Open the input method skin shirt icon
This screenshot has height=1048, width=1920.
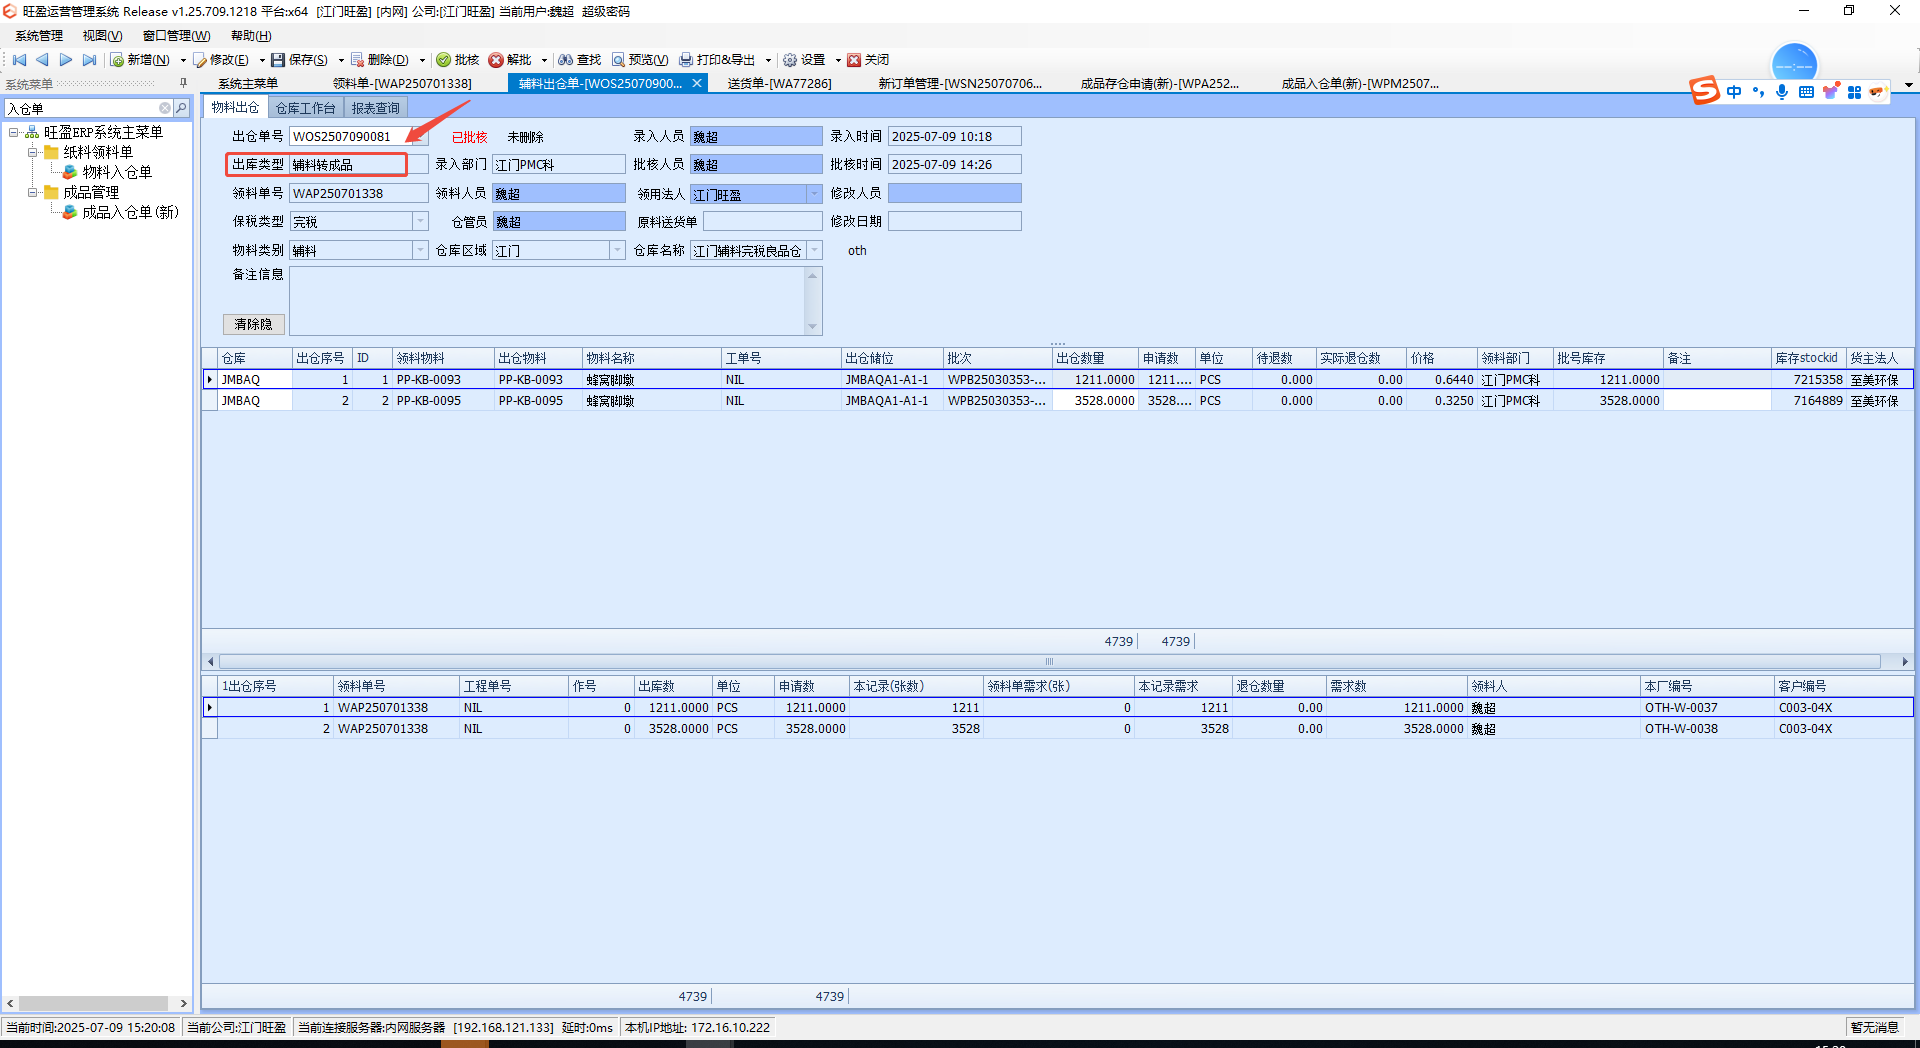tap(1830, 92)
